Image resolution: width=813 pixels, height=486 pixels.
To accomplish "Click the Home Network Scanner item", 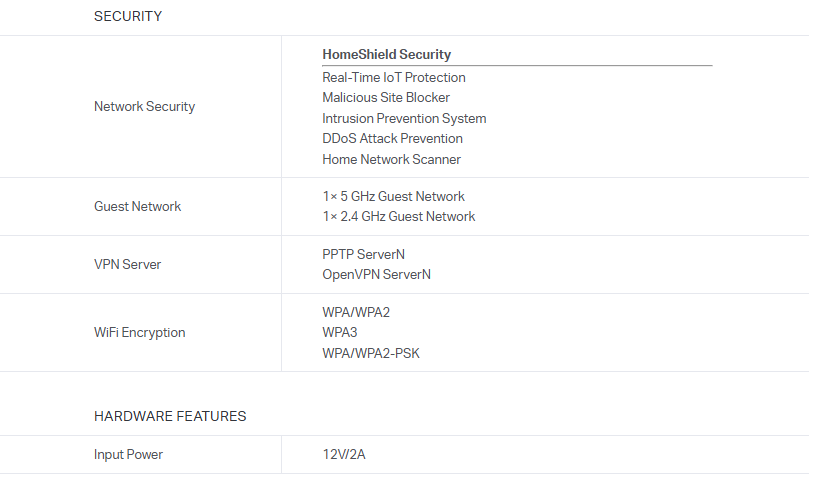I will [x=391, y=159].
